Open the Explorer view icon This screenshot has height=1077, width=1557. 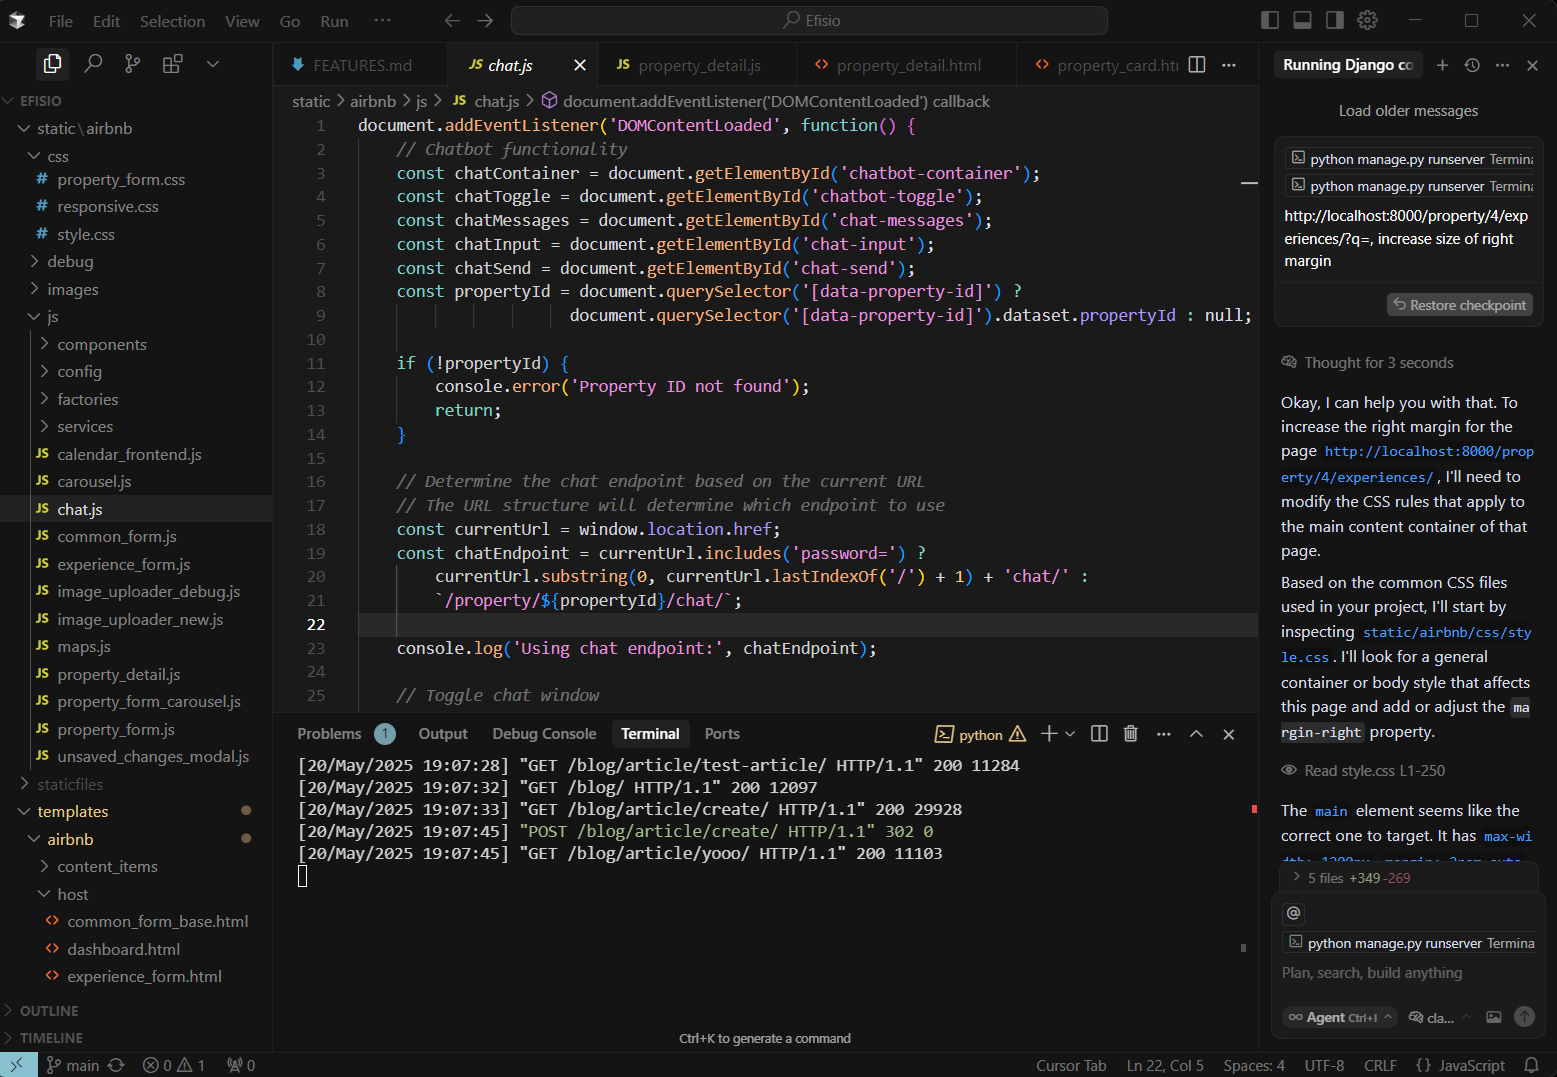click(52, 64)
